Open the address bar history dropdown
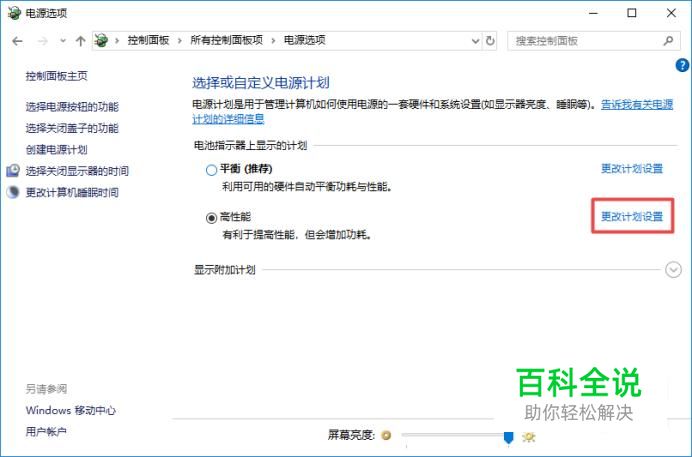Viewport: 692px width, 457px height. click(x=475, y=41)
